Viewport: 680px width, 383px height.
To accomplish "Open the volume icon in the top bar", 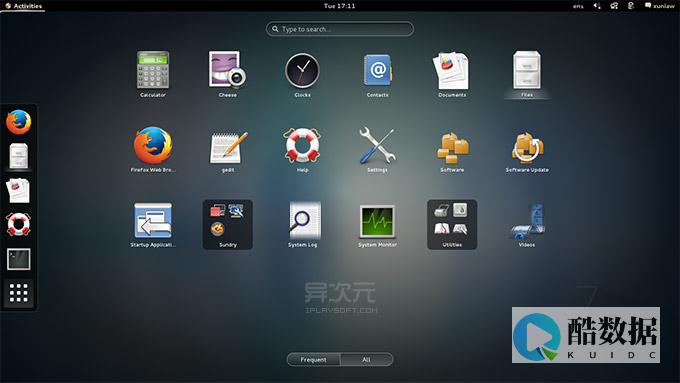I will pyautogui.click(x=597, y=6).
